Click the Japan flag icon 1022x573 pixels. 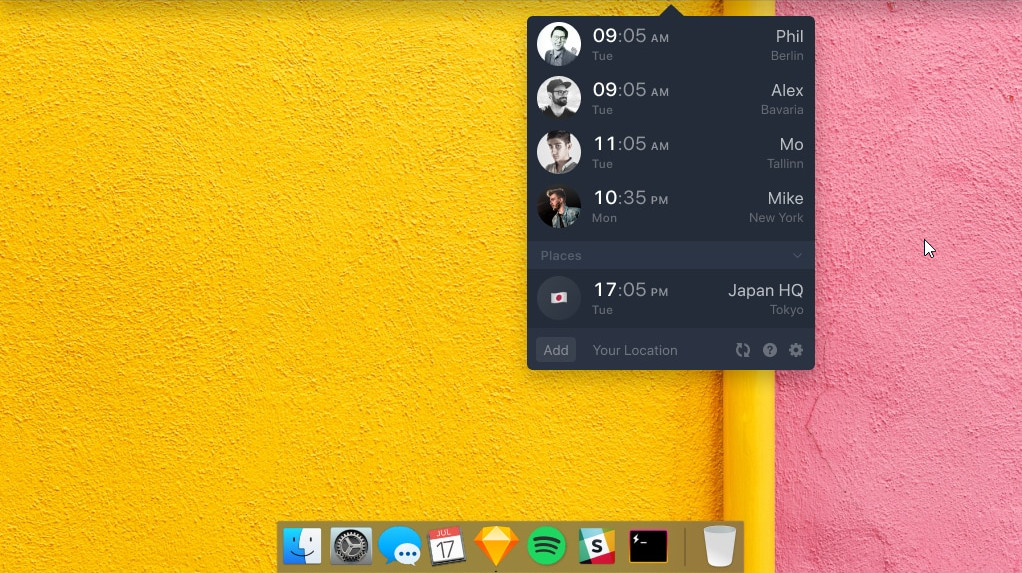coord(559,298)
